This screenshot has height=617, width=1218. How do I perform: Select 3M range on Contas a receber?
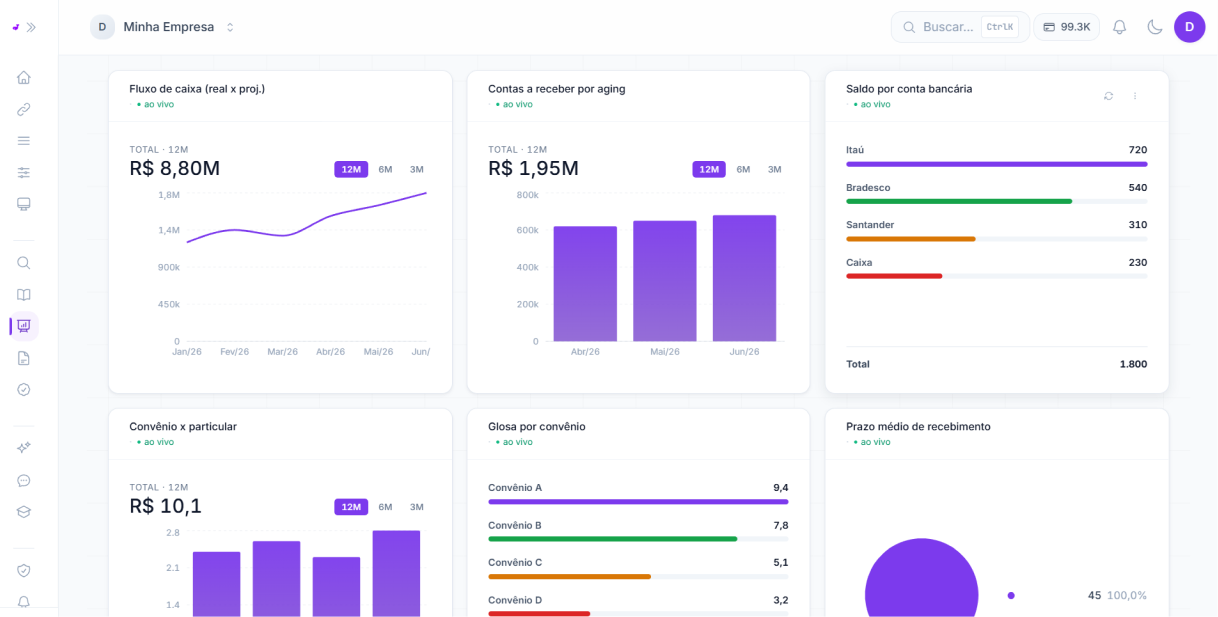click(774, 169)
